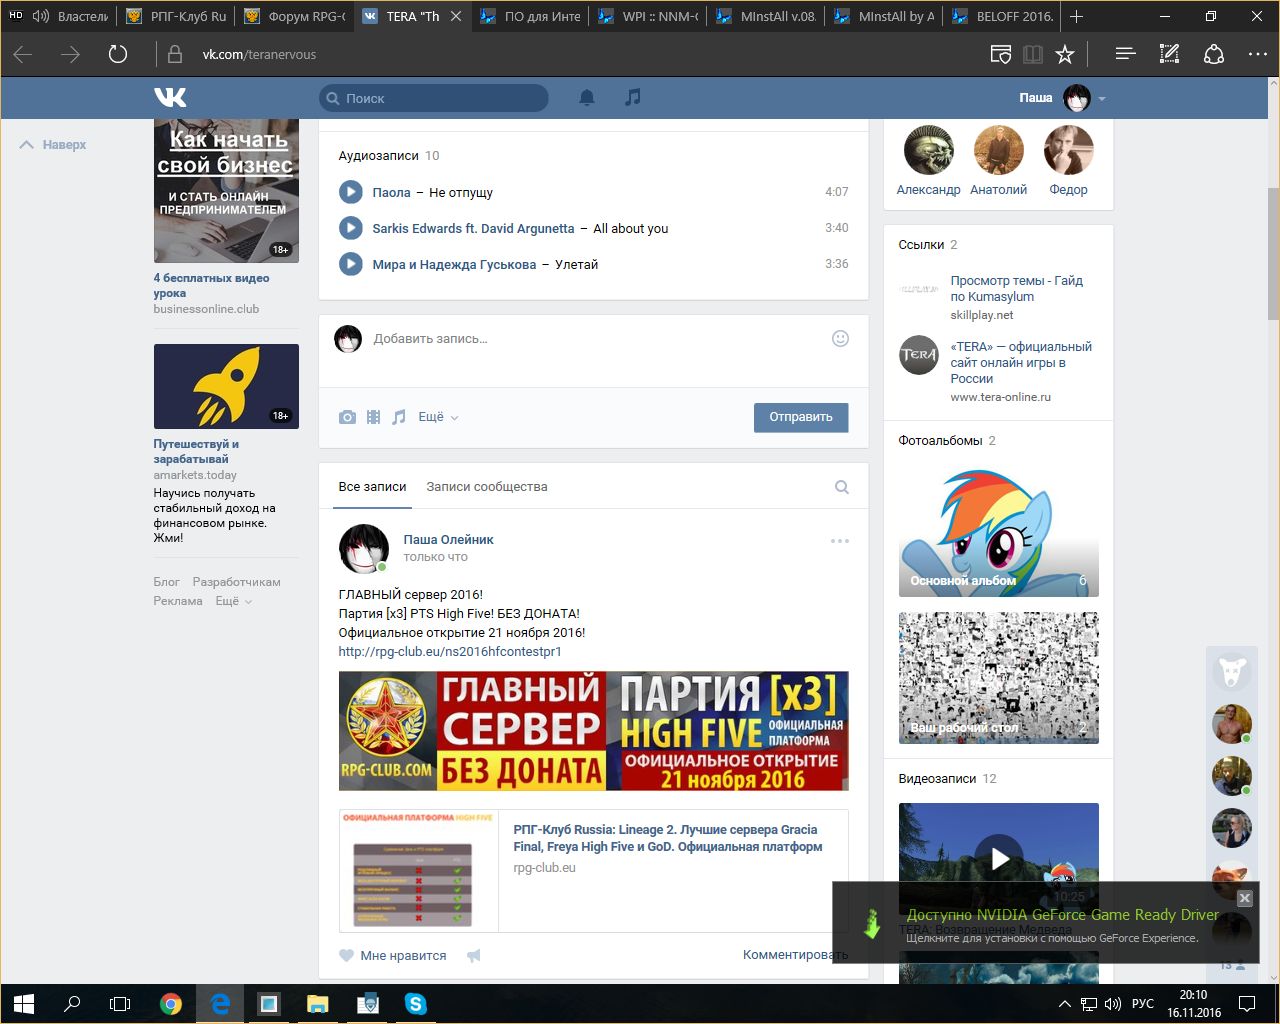Open the web note pen icon
Viewport: 1280px width, 1024px height.
pos(1169,54)
